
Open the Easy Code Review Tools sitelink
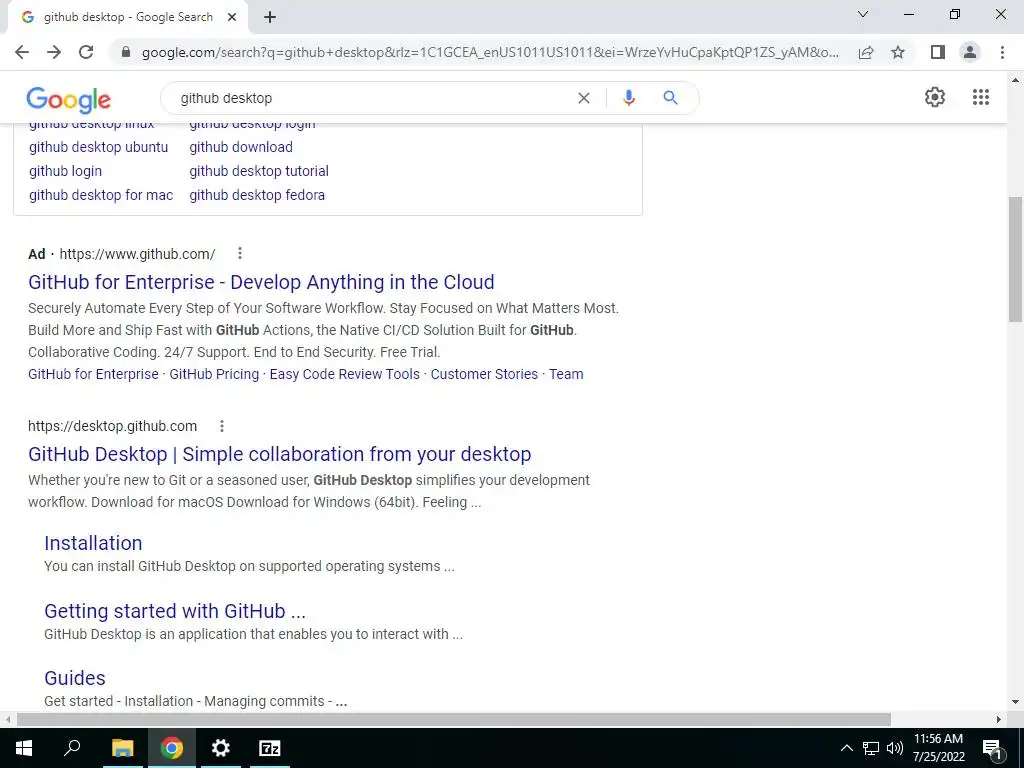tap(345, 374)
